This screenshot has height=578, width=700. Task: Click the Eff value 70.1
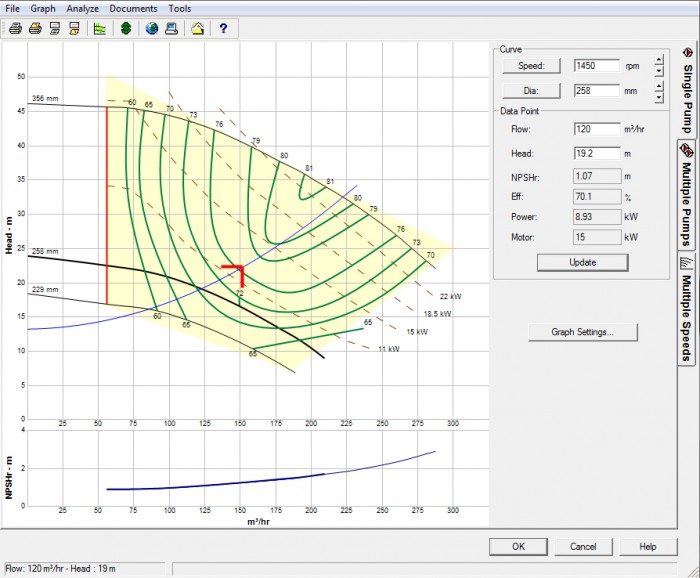click(597, 196)
